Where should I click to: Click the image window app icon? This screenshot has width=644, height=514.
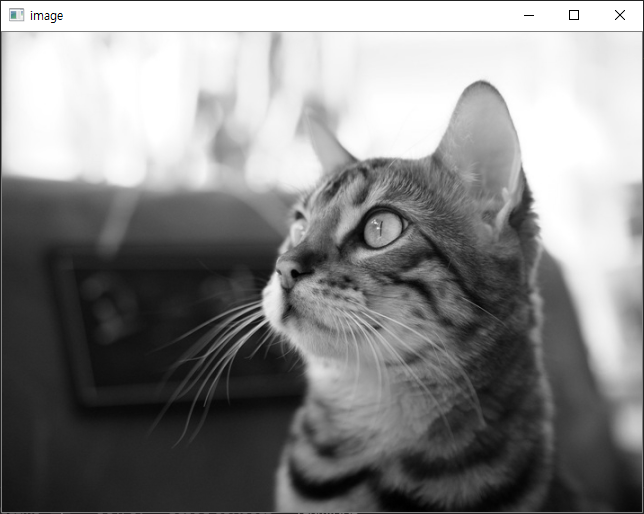16,15
